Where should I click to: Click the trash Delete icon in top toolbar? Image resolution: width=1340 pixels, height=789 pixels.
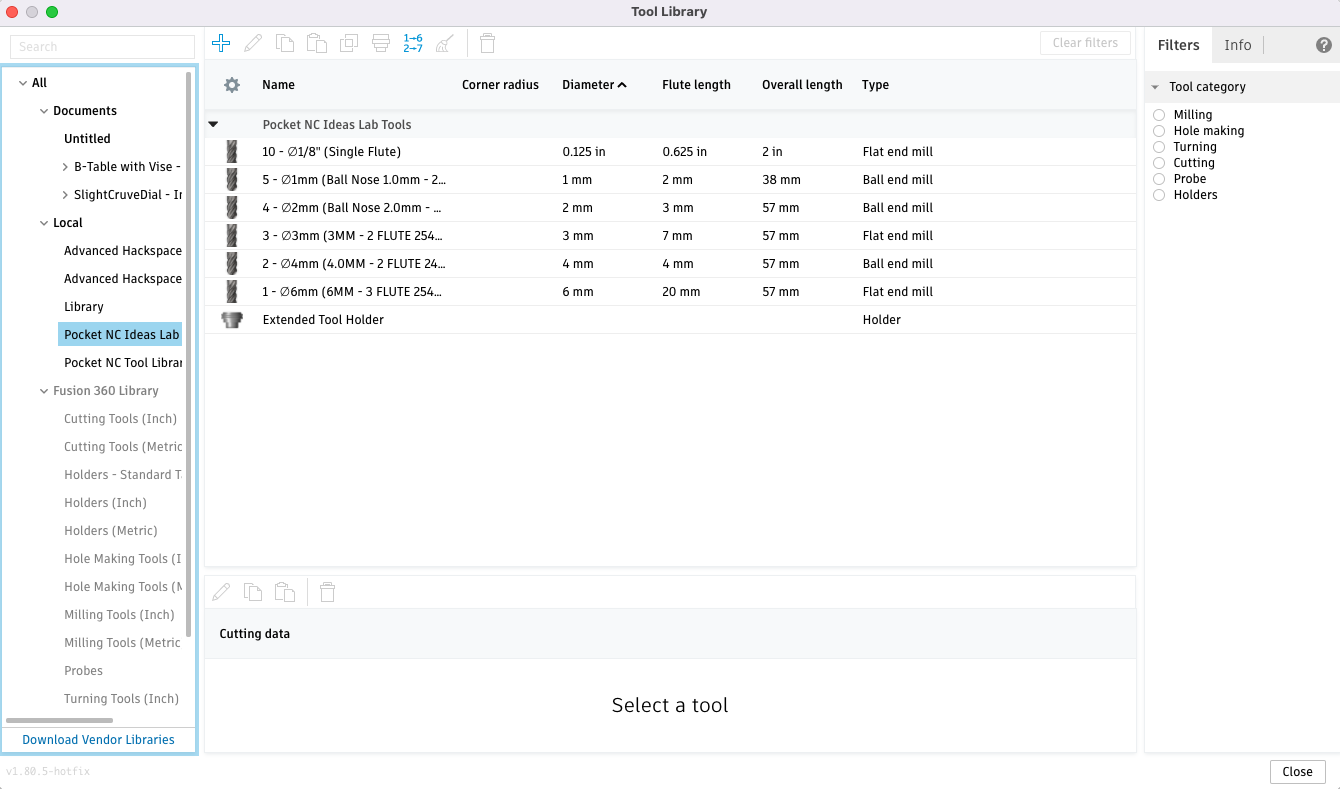pyautogui.click(x=487, y=43)
